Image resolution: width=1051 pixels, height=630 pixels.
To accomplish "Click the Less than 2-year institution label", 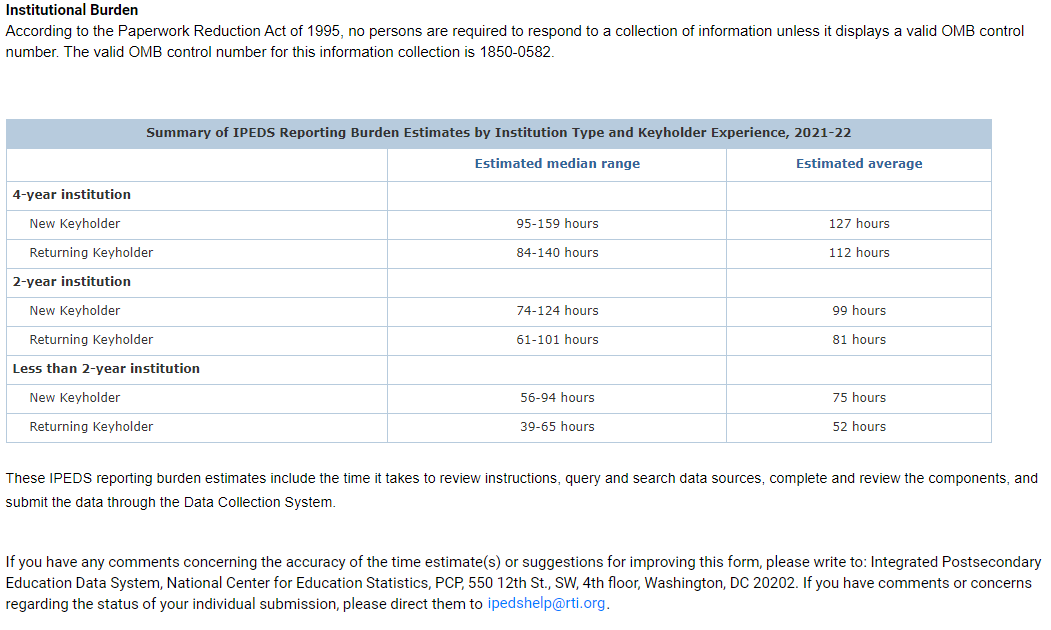I will coord(106,369).
